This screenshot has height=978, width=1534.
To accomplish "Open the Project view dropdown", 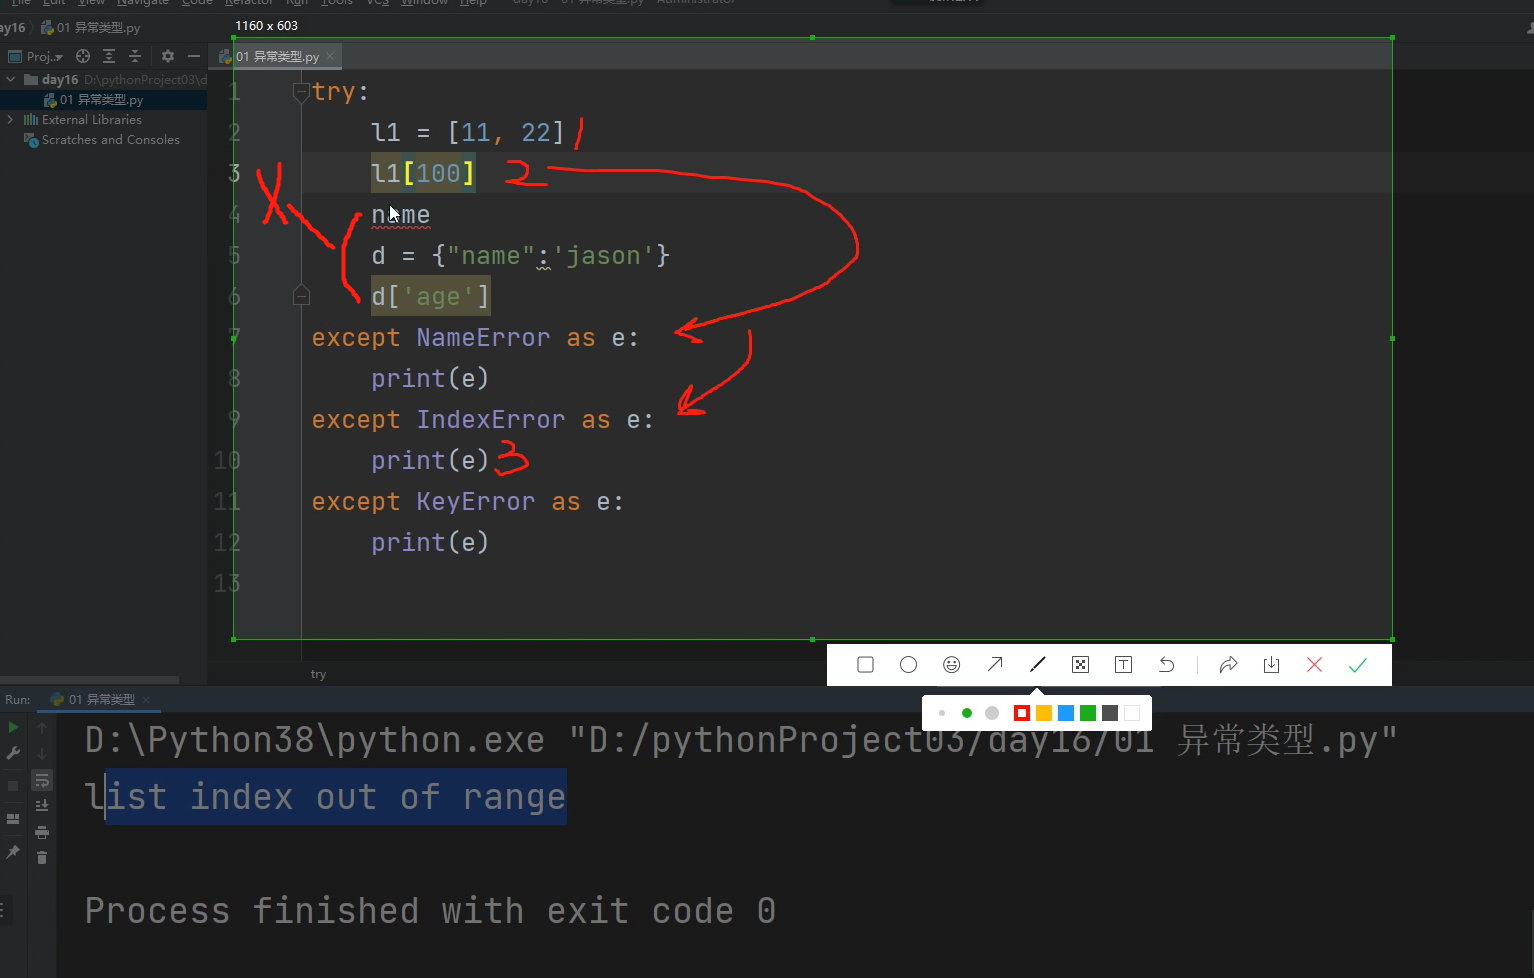I will pyautogui.click(x=36, y=57).
